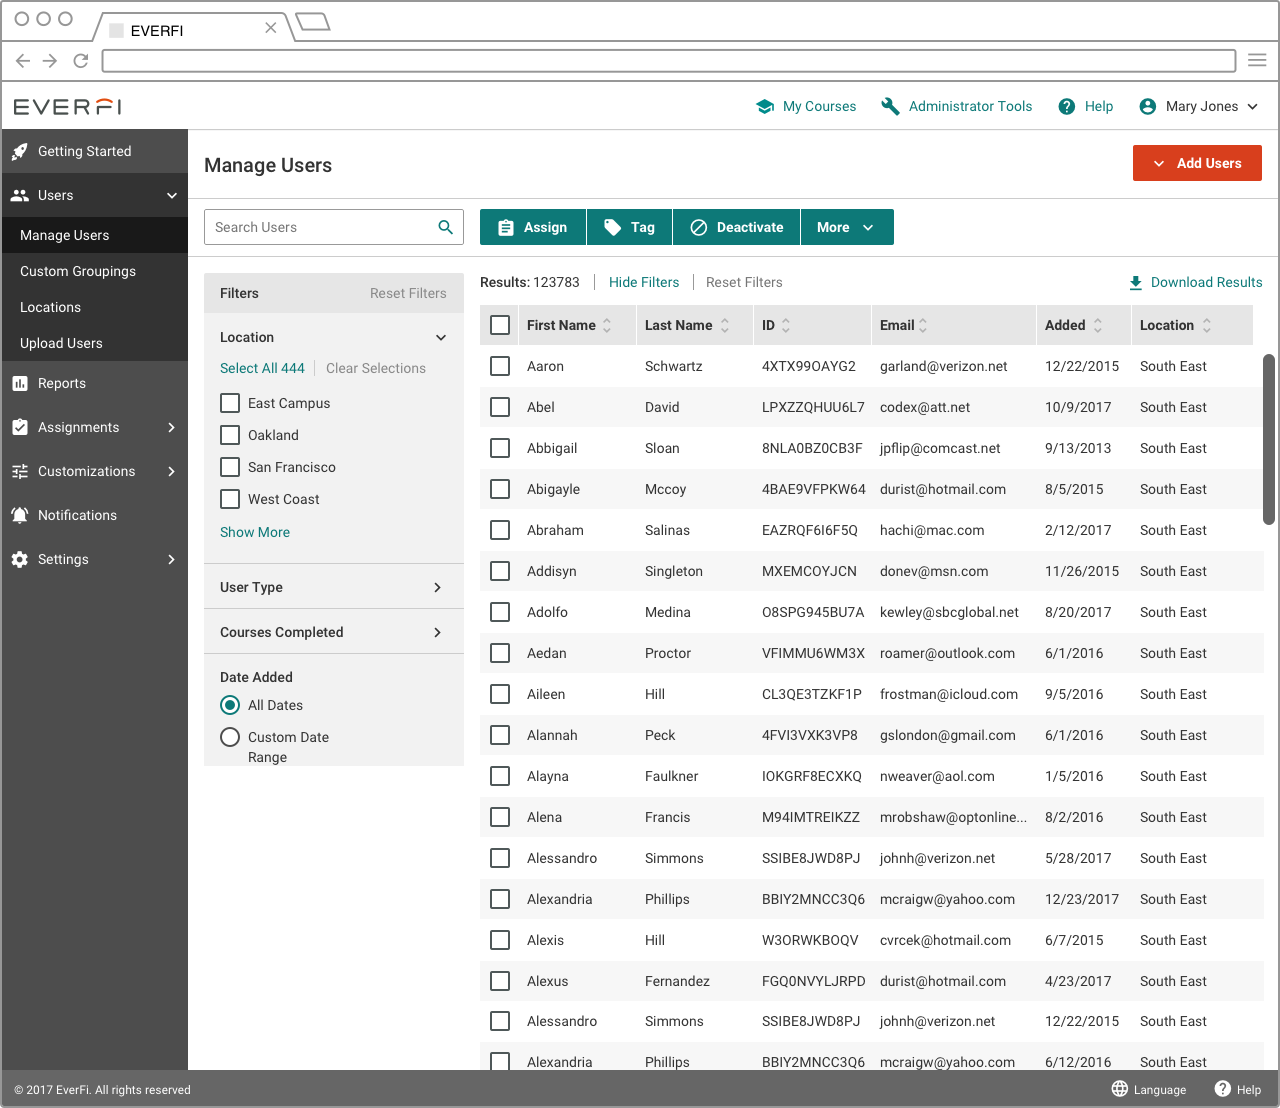The image size is (1280, 1108).
Task: Click the Users people icon in sidebar
Action: coord(20,196)
